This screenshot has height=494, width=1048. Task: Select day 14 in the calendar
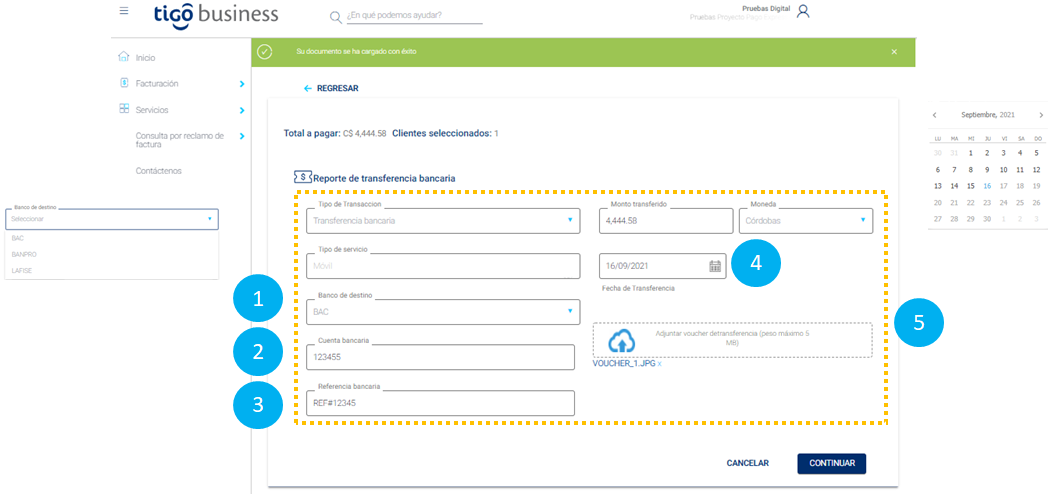point(954,186)
